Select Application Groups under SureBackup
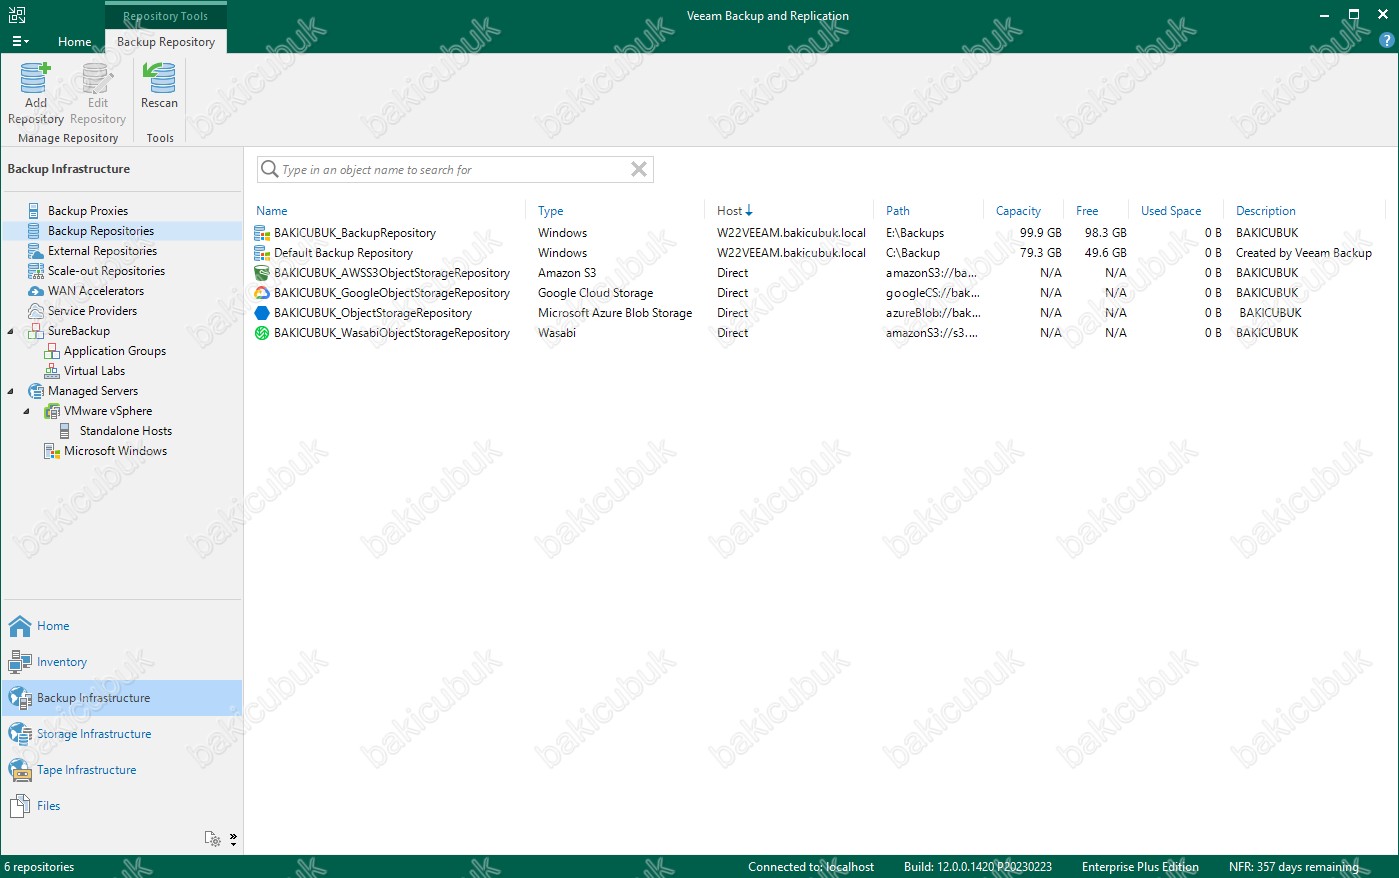 pos(115,351)
